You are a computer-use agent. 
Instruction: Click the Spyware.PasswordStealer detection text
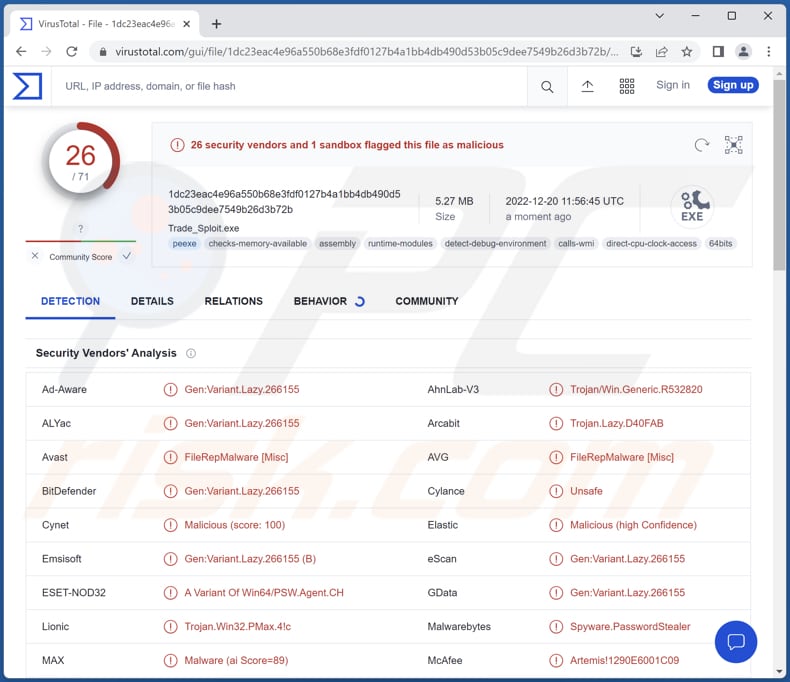pos(630,627)
